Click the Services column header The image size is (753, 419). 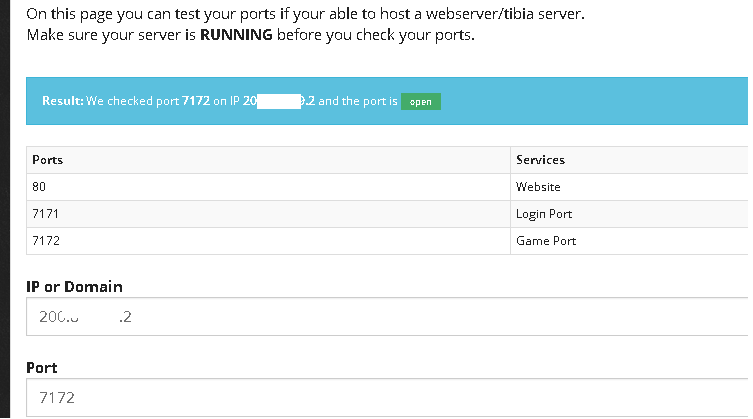(x=629, y=160)
